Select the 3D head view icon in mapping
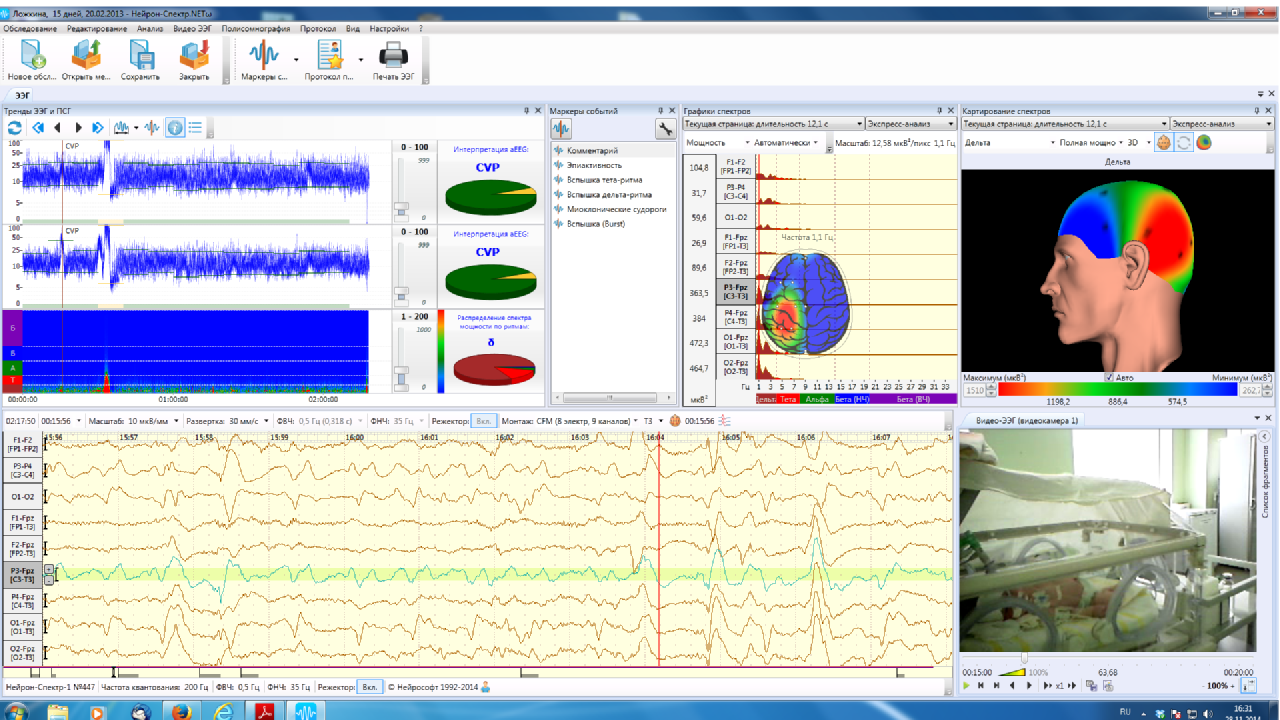The image size is (1280, 720). 1164,142
